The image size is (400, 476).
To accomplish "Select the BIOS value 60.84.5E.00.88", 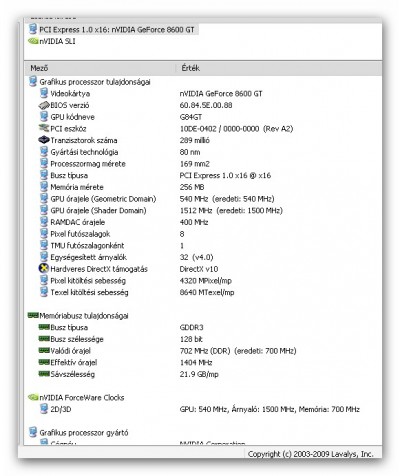I will (206, 105).
